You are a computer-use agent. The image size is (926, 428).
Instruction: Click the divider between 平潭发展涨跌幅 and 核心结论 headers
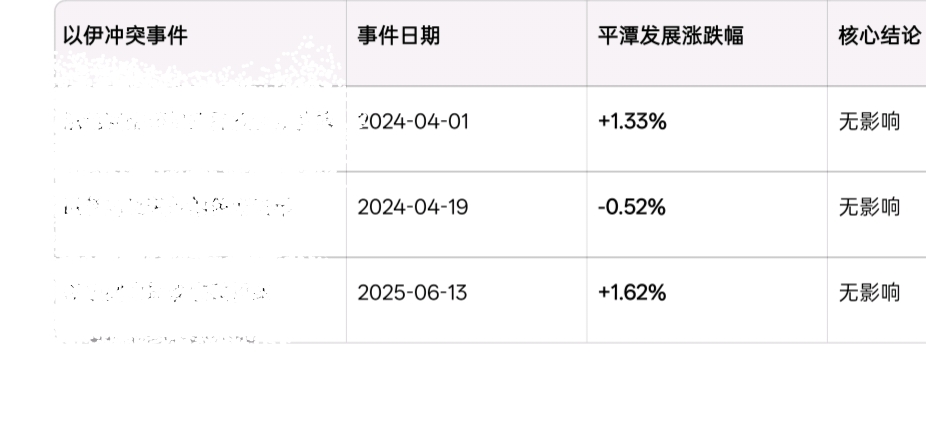click(827, 37)
